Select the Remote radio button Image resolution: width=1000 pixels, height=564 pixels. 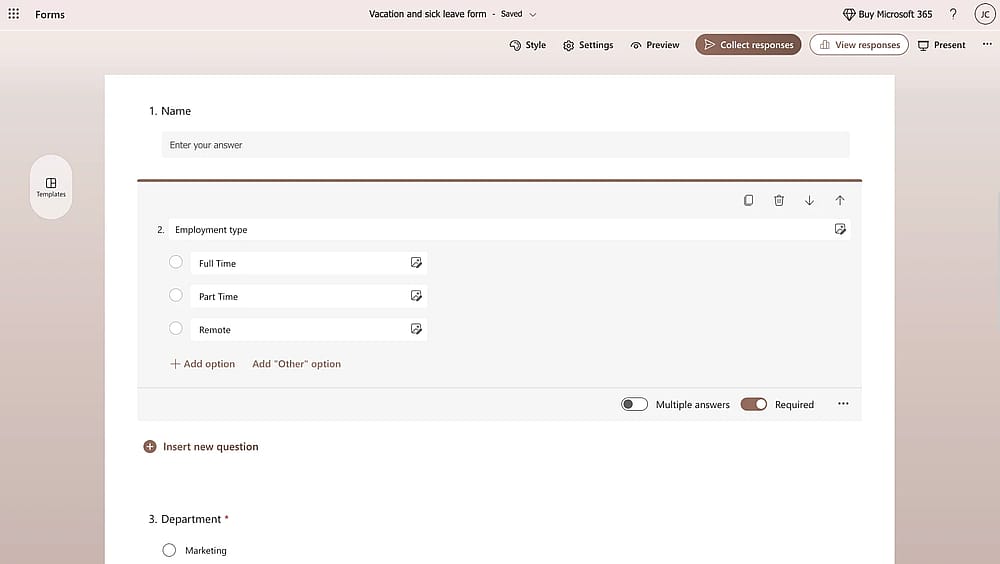tap(176, 329)
